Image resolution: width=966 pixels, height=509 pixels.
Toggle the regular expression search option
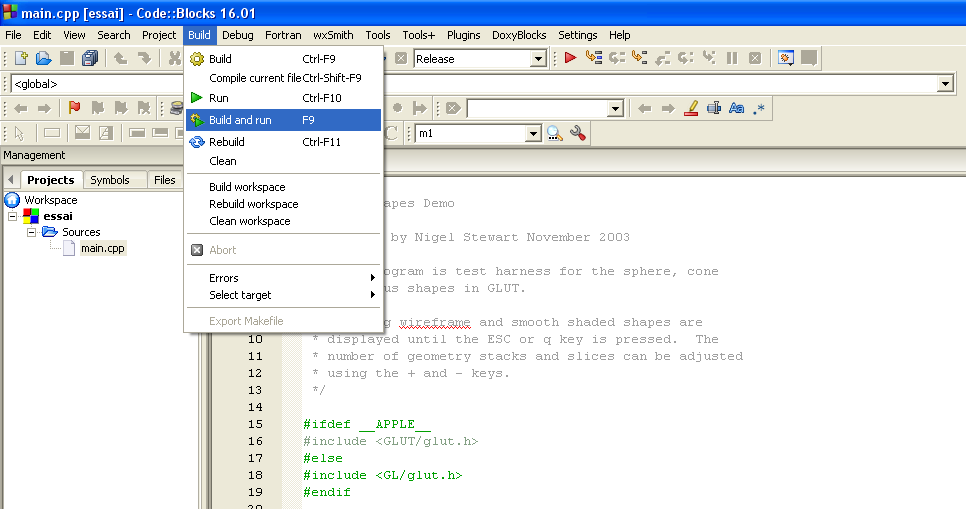tap(760, 108)
